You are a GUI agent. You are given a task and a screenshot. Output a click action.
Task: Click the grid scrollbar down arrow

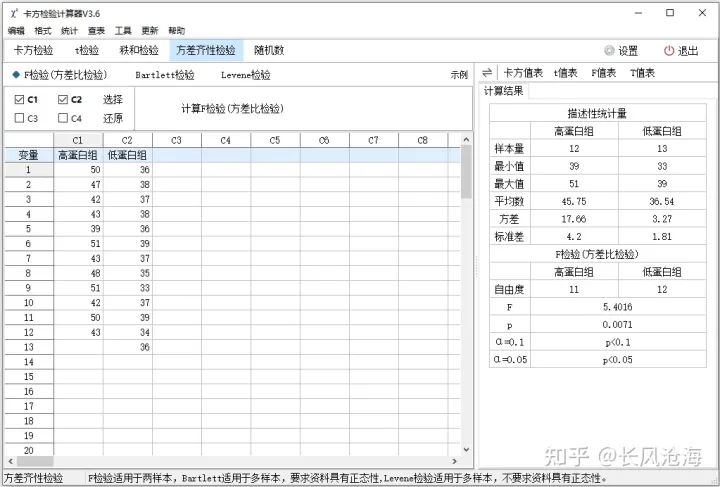click(467, 450)
